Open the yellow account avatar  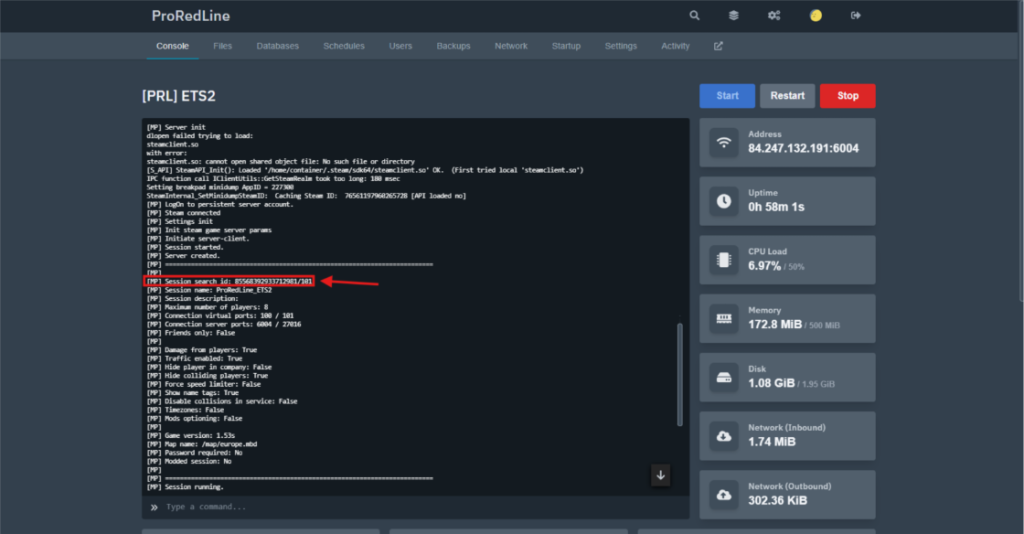point(816,15)
